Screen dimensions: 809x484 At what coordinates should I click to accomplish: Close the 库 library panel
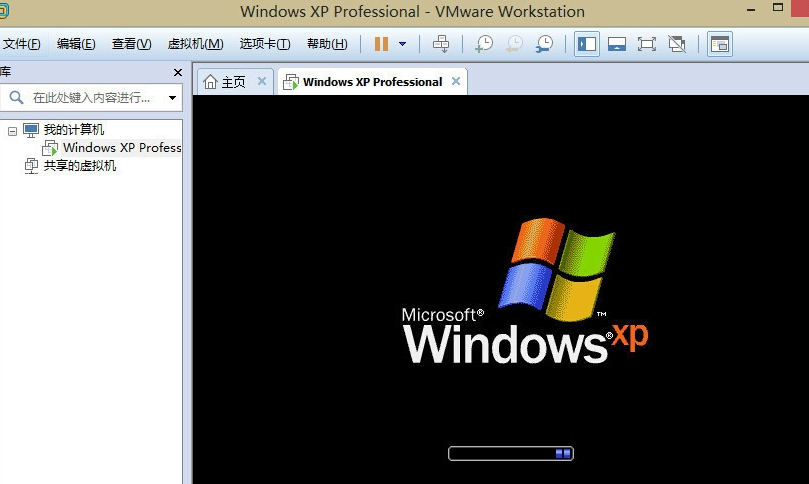coord(178,73)
